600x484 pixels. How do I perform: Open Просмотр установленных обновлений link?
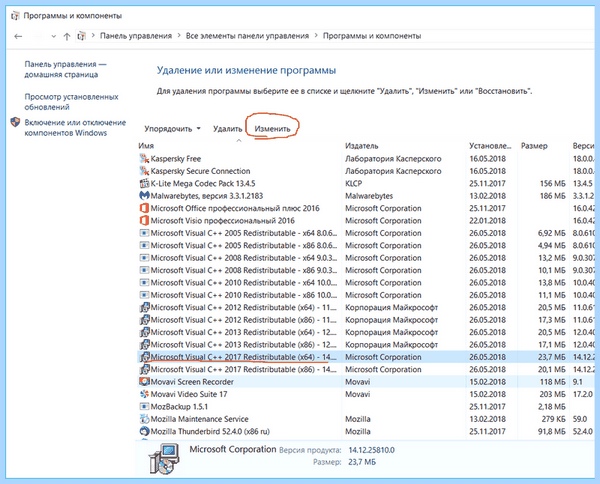72,102
